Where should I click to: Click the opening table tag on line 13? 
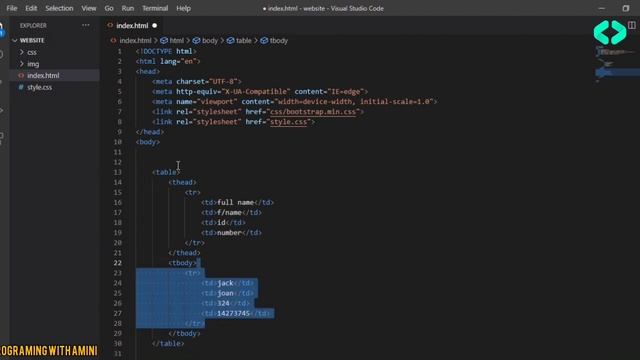[166, 172]
